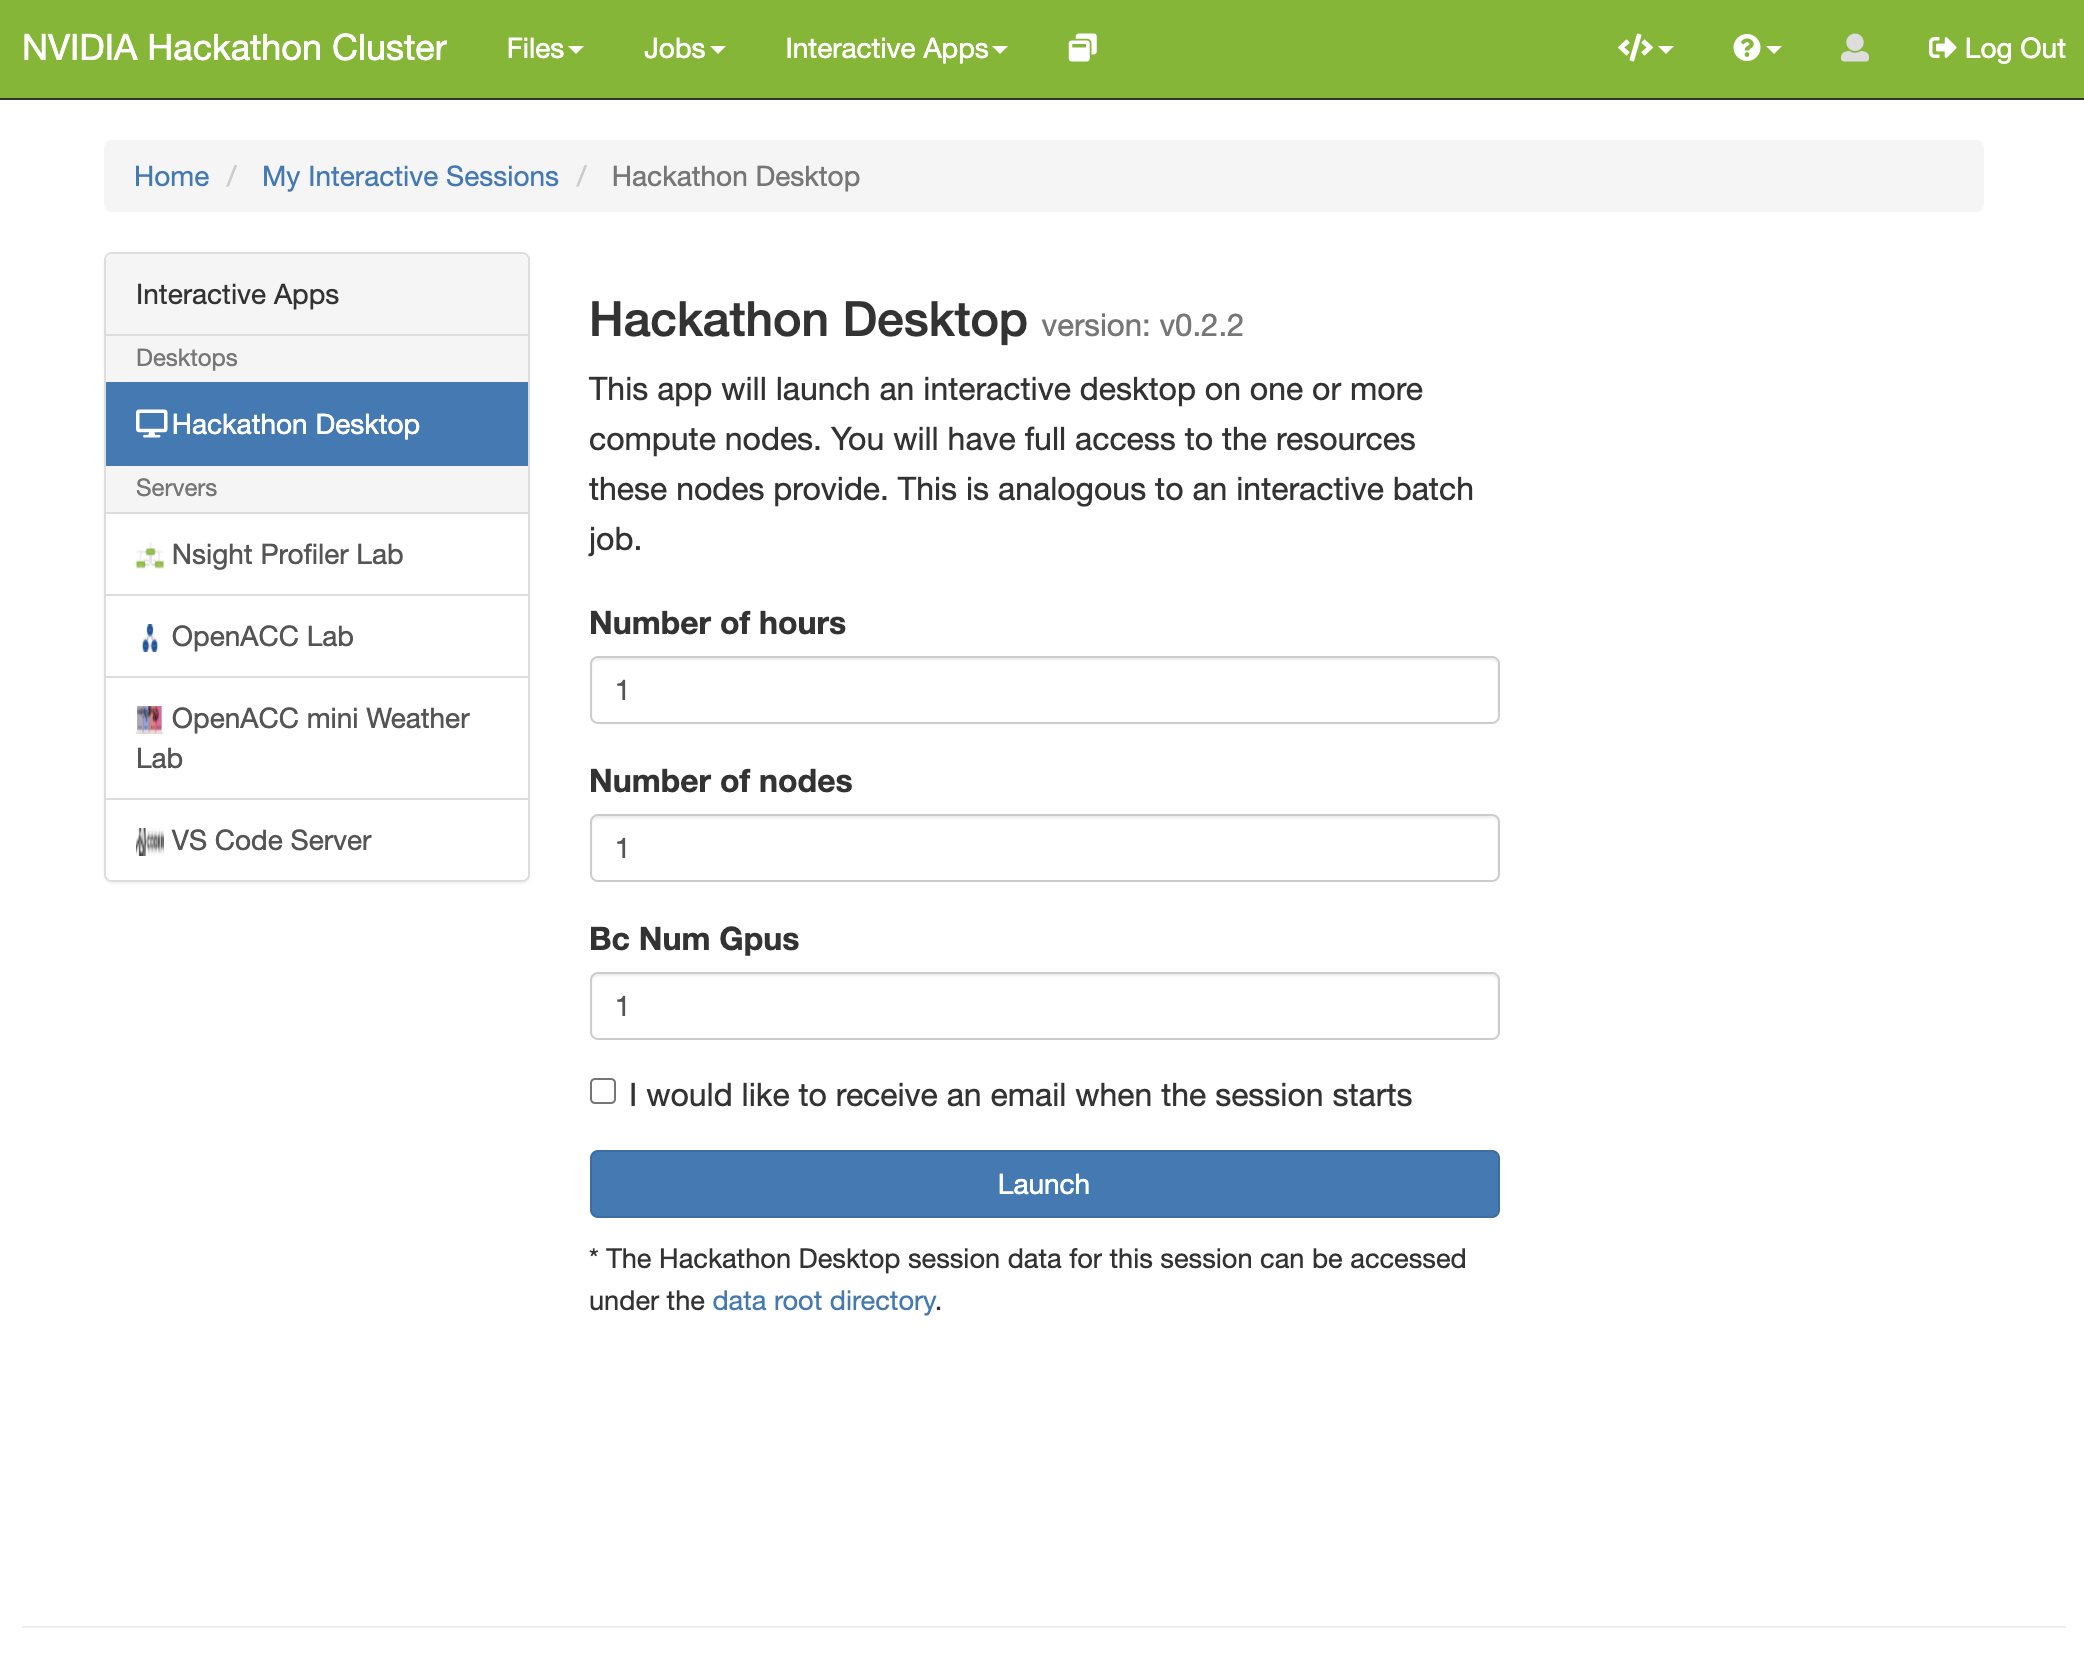Click the Log Out arrow icon

(1942, 48)
